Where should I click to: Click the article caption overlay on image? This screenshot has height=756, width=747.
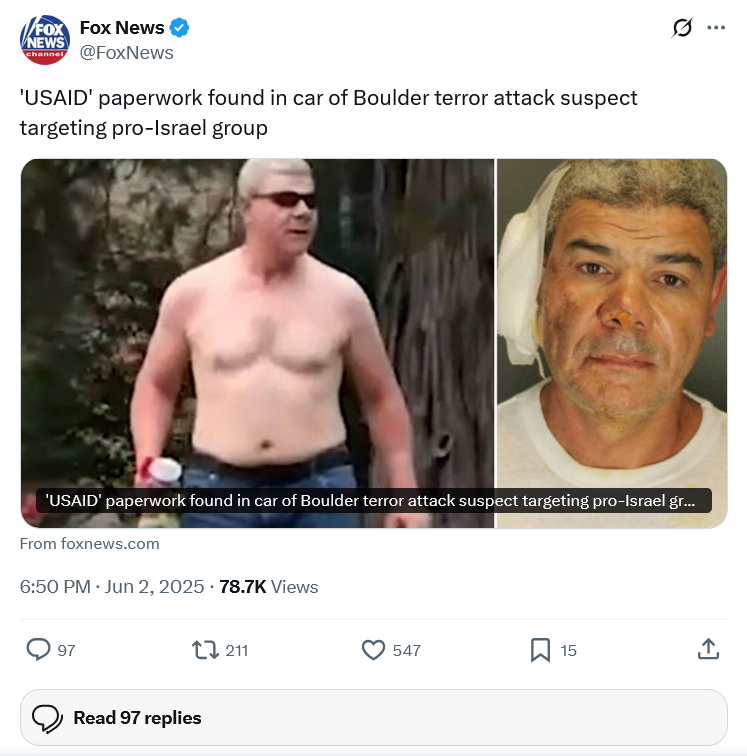coord(374,500)
